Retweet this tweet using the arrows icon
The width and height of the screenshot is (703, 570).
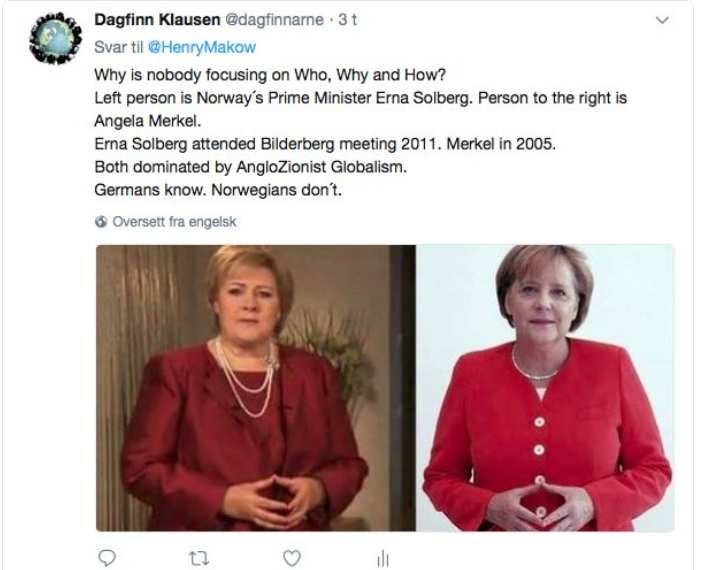pyautogui.click(x=200, y=558)
